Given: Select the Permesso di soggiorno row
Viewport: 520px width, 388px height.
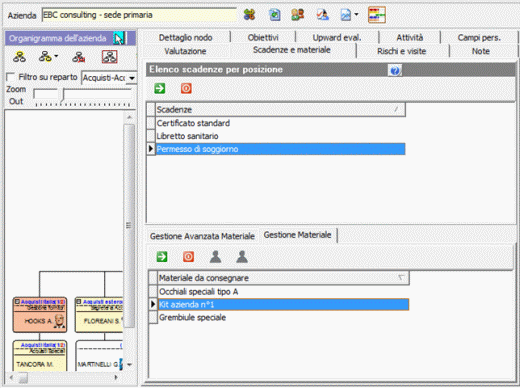Looking at the screenshot, I should (x=280, y=149).
